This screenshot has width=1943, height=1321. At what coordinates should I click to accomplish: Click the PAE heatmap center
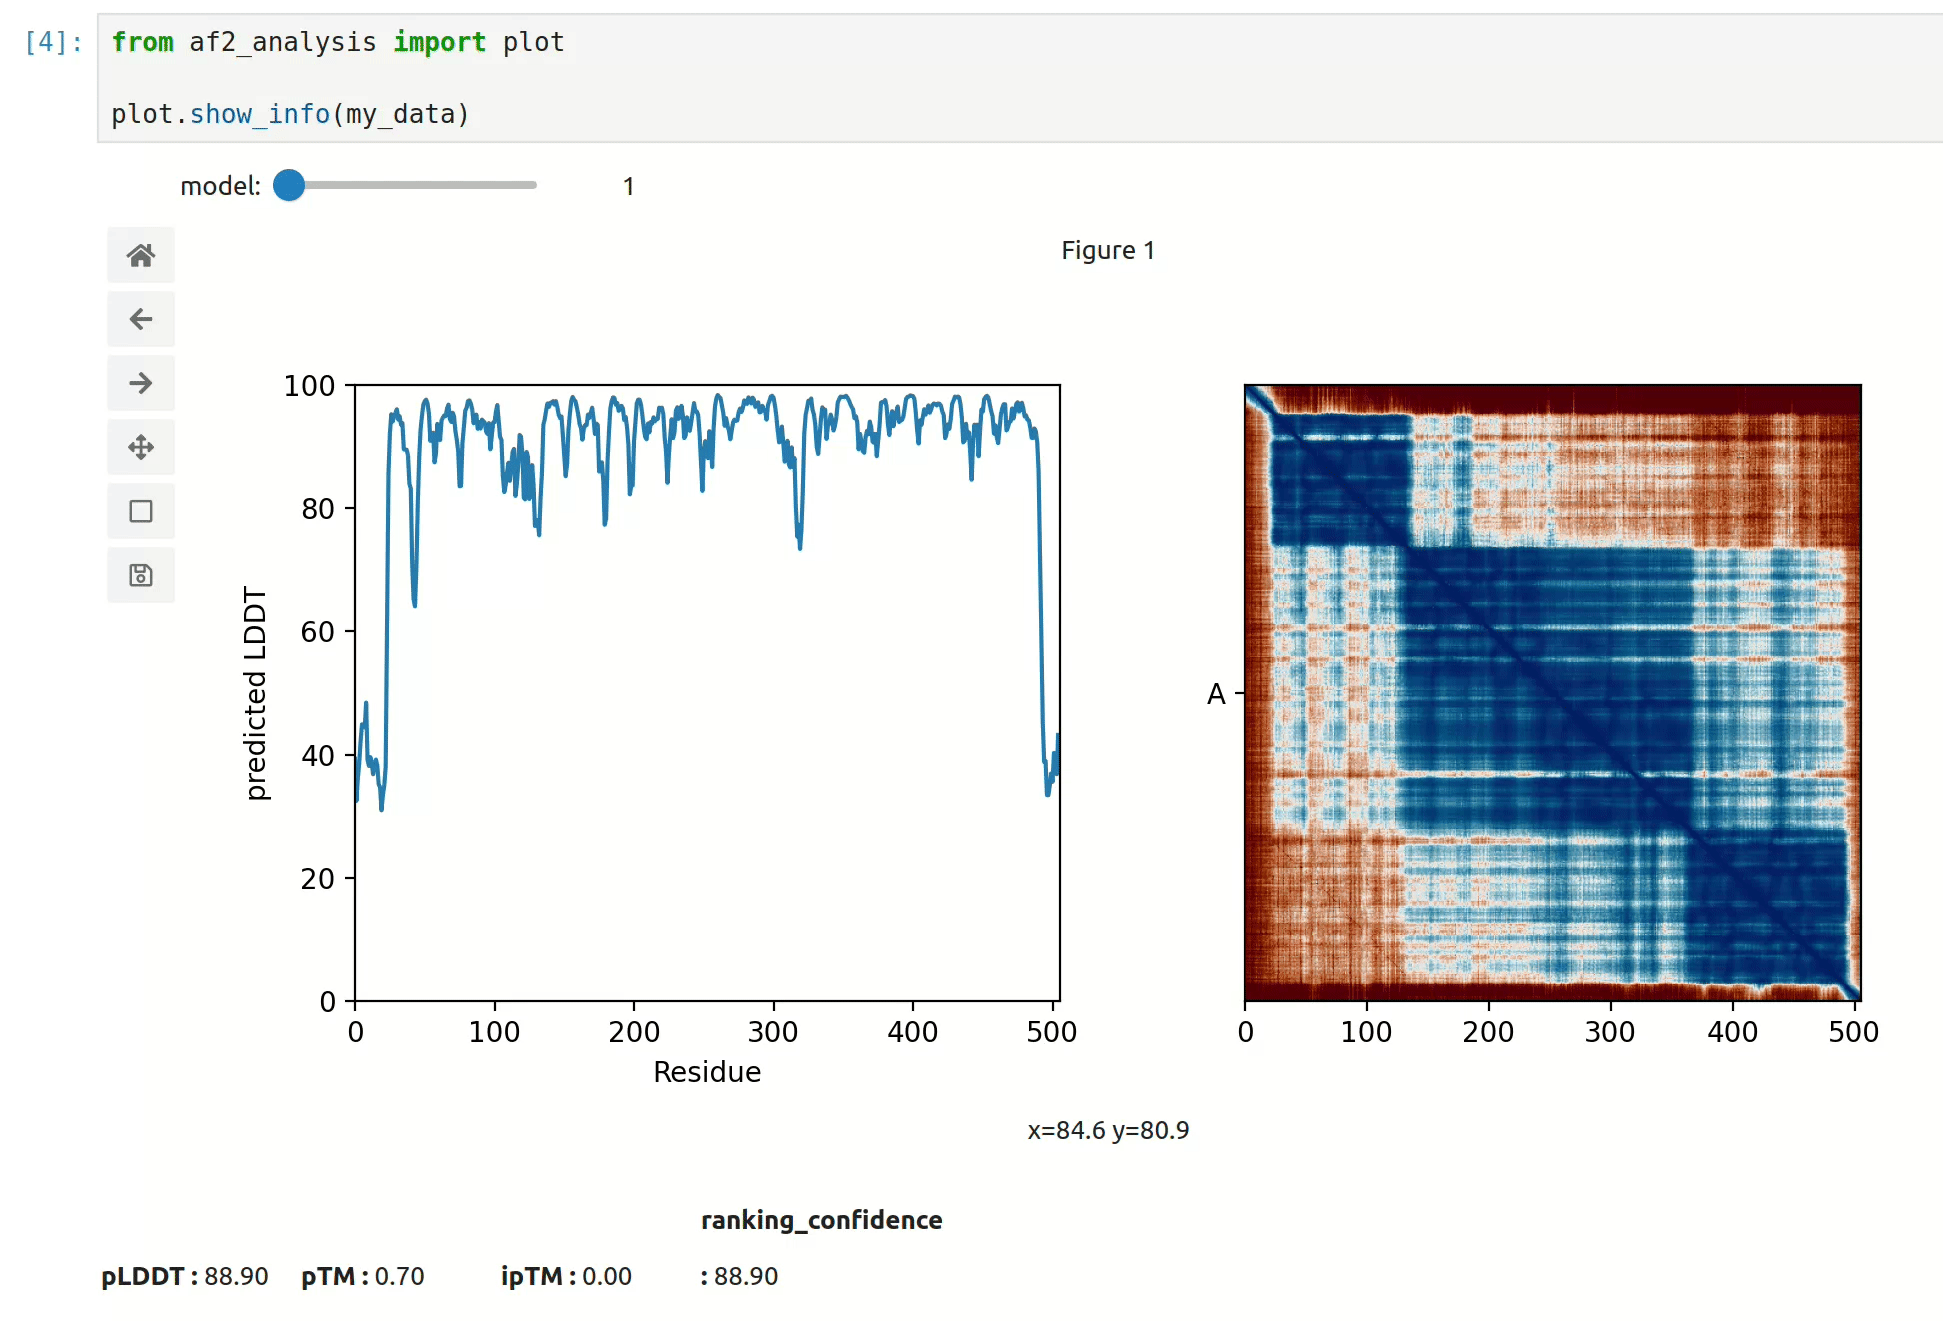click(x=1552, y=692)
